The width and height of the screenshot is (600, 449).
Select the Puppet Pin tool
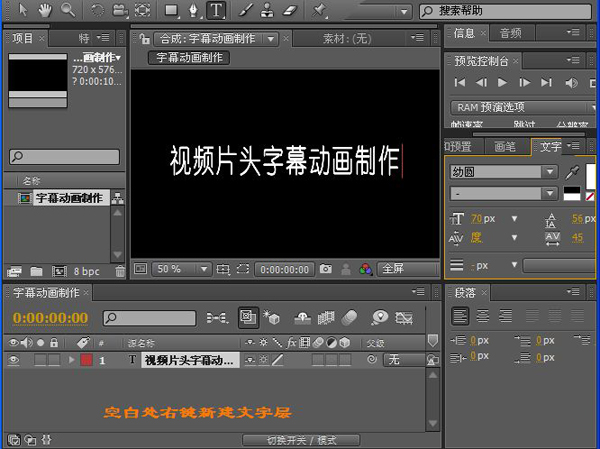pos(319,10)
